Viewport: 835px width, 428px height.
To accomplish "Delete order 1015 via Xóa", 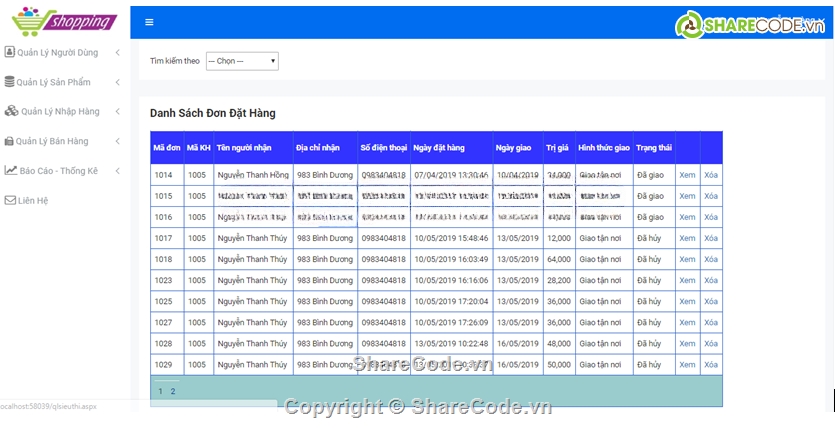I will (711, 196).
